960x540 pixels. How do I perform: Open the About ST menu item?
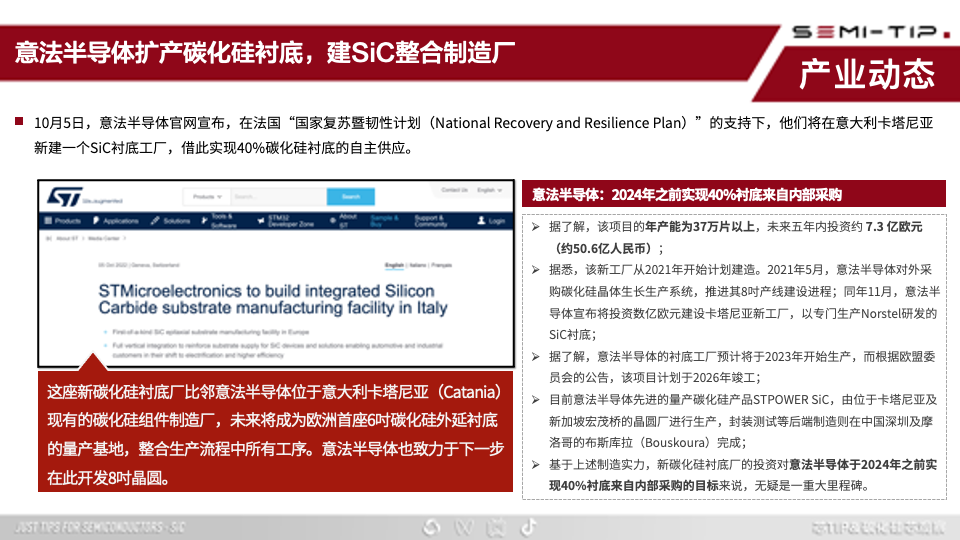click(348, 221)
